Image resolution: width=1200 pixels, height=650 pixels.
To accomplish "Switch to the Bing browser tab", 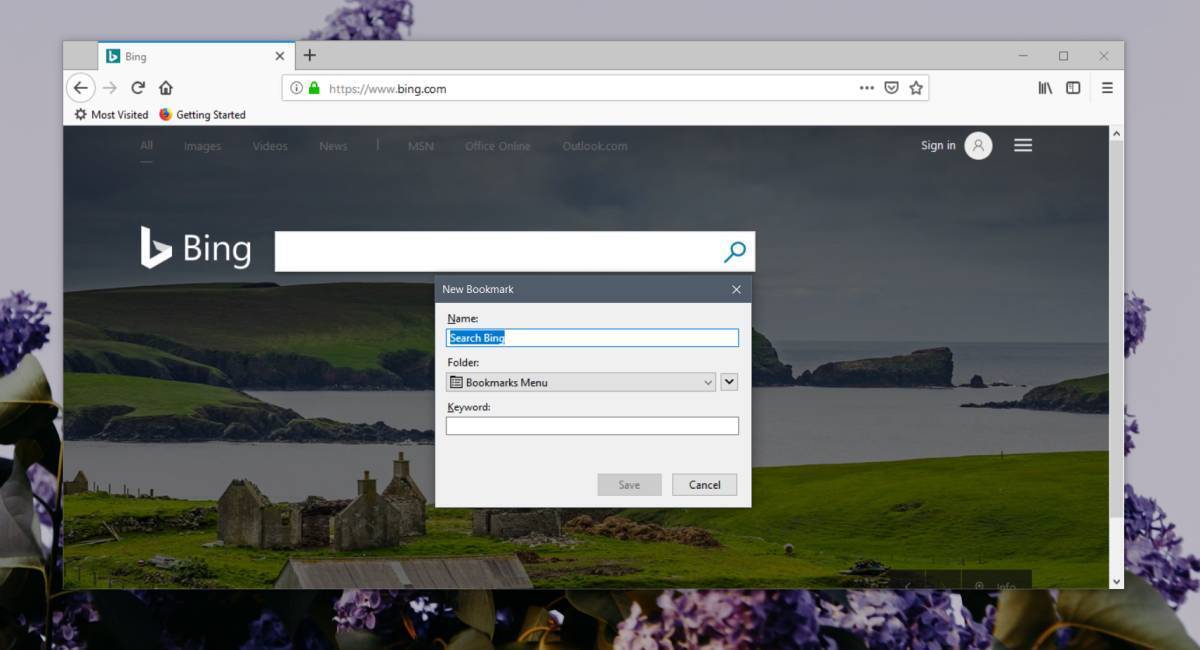I will click(180, 56).
